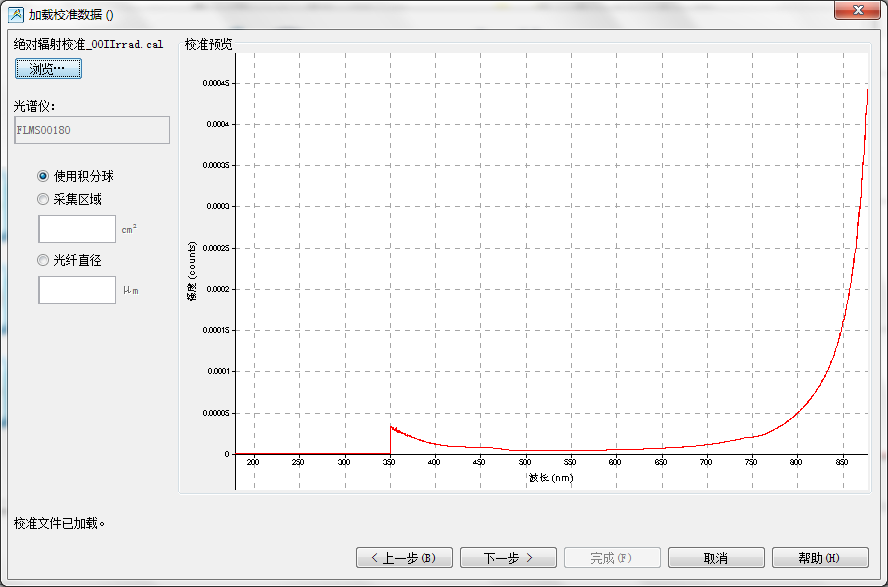Choose the 光纤直径 radio option

[x=43, y=260]
